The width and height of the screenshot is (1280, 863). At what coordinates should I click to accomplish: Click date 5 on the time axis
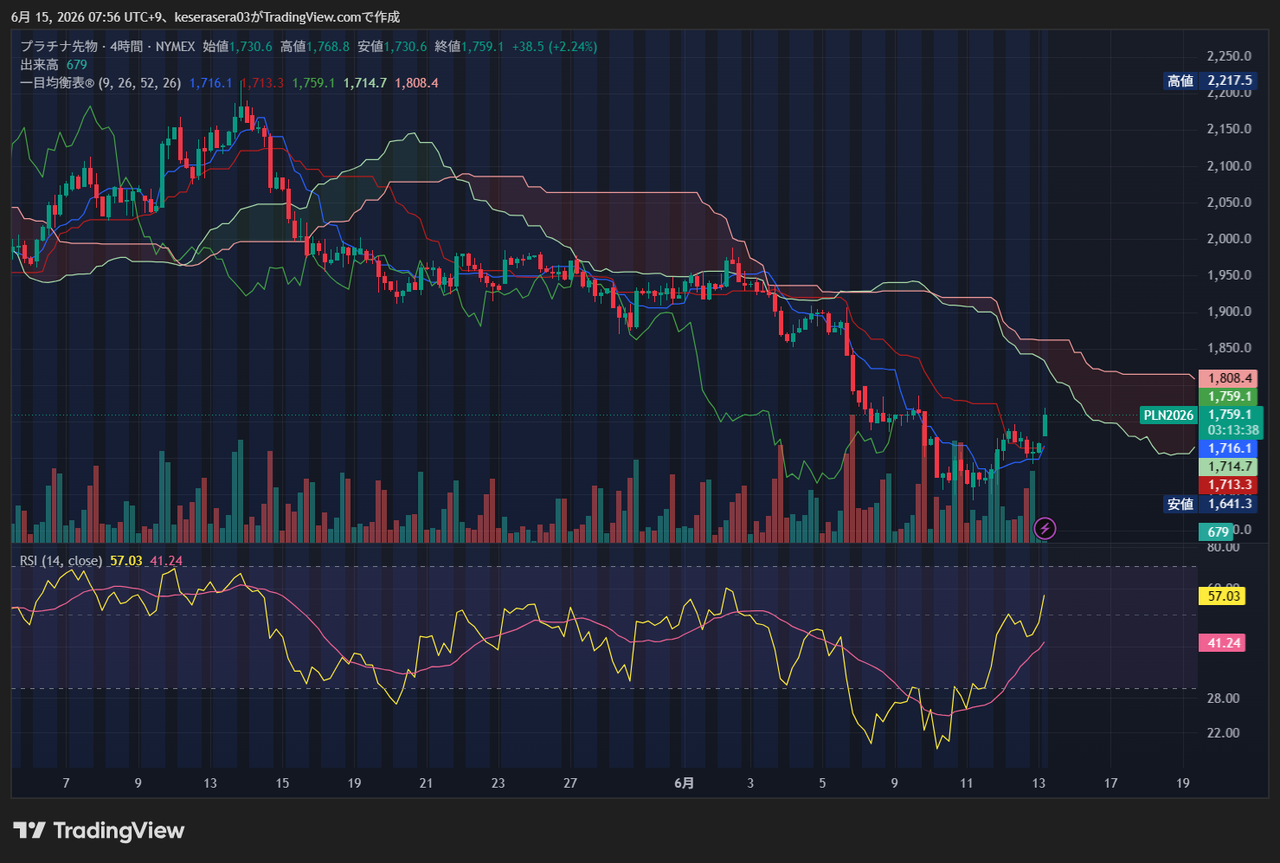(x=822, y=783)
